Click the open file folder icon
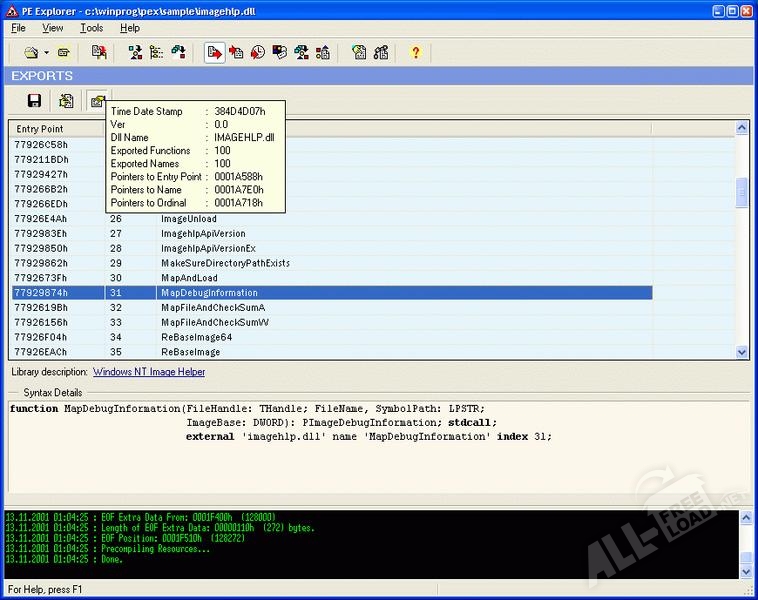Image resolution: width=758 pixels, height=600 pixels. [30, 52]
